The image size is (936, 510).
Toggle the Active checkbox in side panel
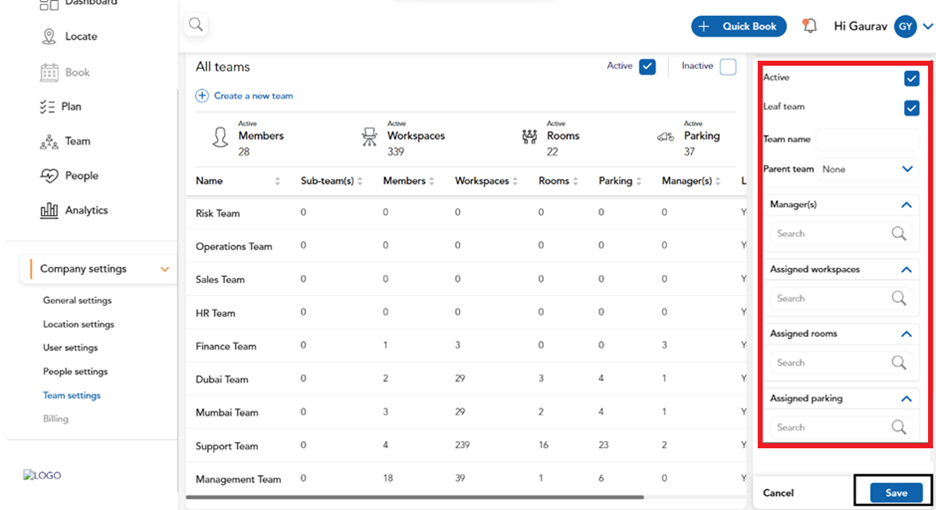coord(911,78)
